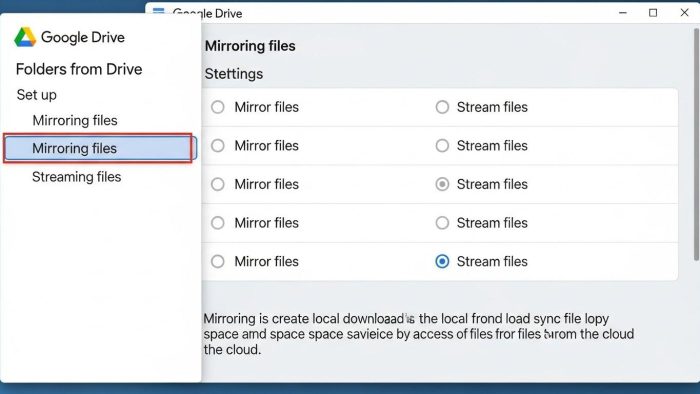Choose Stream files in the second settings row
Viewport: 700px width, 394px height.
click(x=442, y=145)
